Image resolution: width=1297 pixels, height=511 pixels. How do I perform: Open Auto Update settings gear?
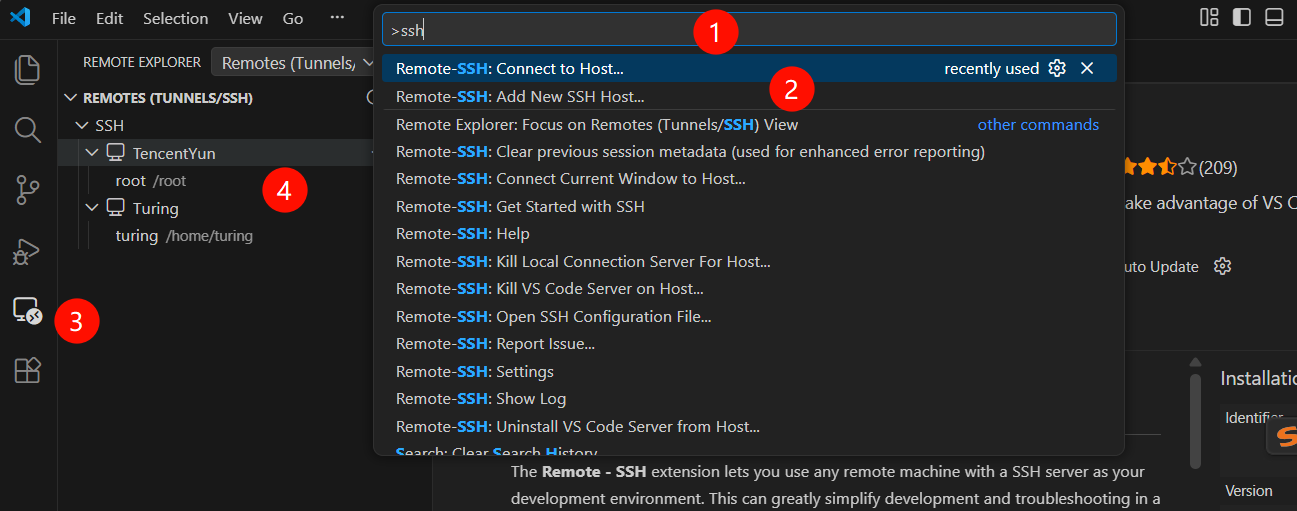(1222, 266)
